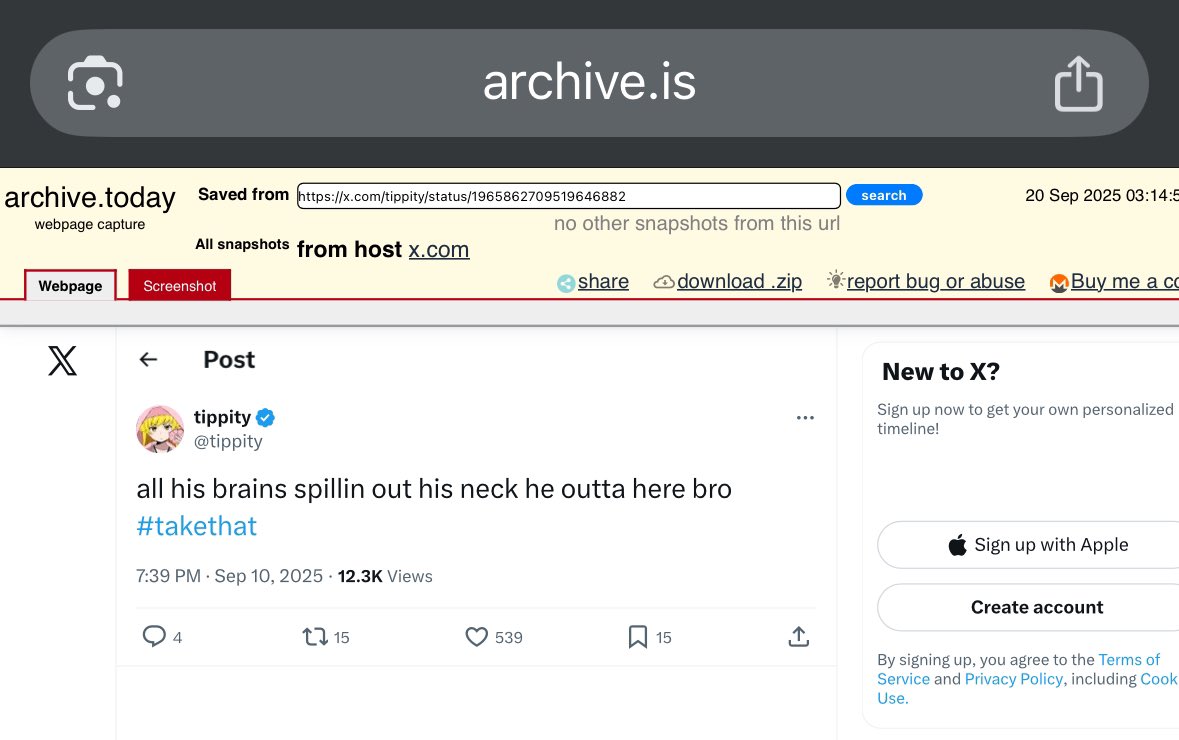Screen dimensions: 1179x740
Task: Sign up with Apple
Action: pos(1037,544)
